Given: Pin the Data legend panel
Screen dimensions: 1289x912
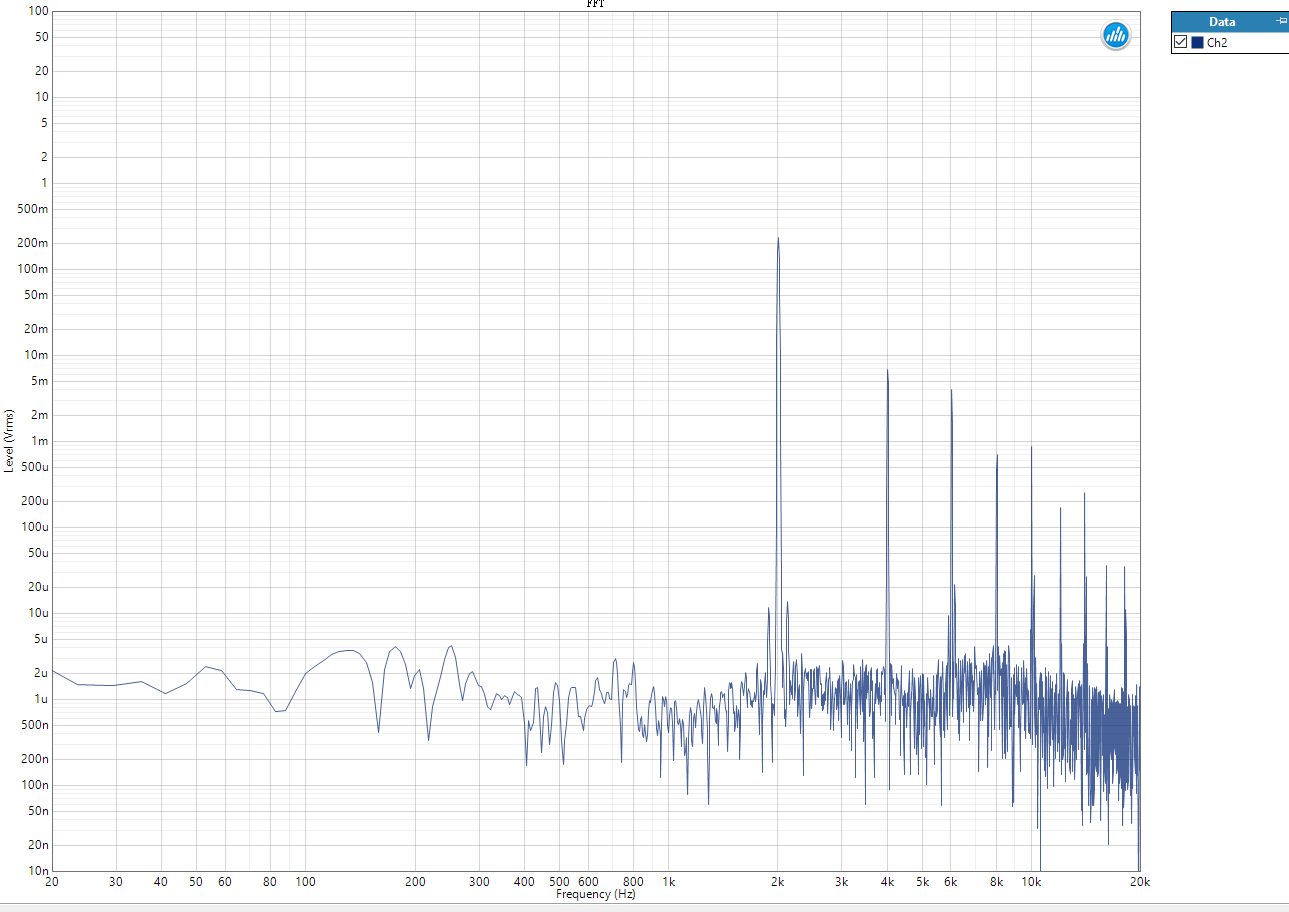Looking at the screenshot, I should point(1281,21).
